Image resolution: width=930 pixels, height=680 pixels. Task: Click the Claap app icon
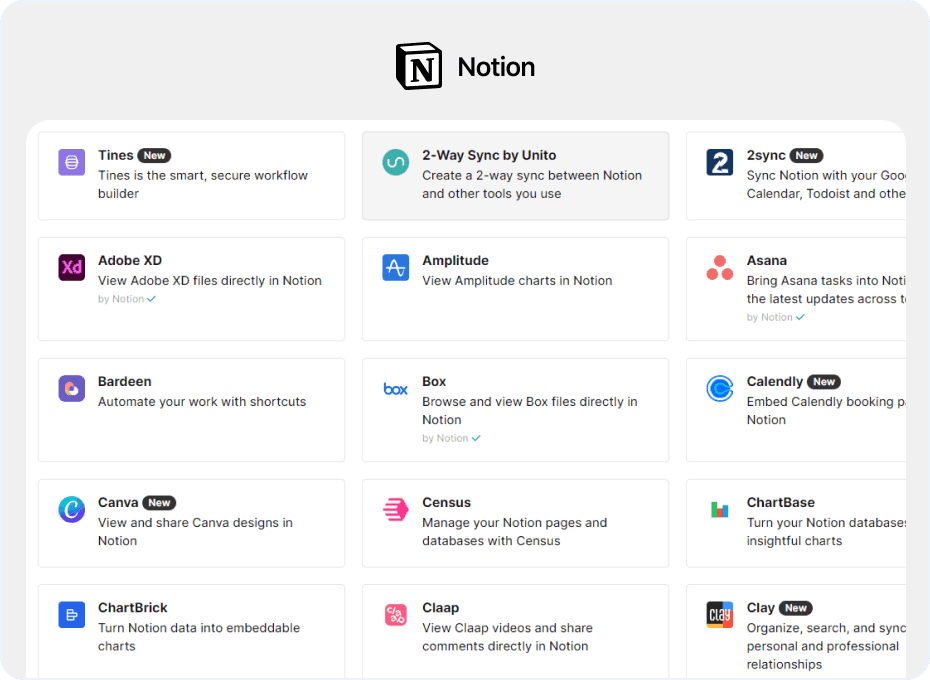click(396, 614)
